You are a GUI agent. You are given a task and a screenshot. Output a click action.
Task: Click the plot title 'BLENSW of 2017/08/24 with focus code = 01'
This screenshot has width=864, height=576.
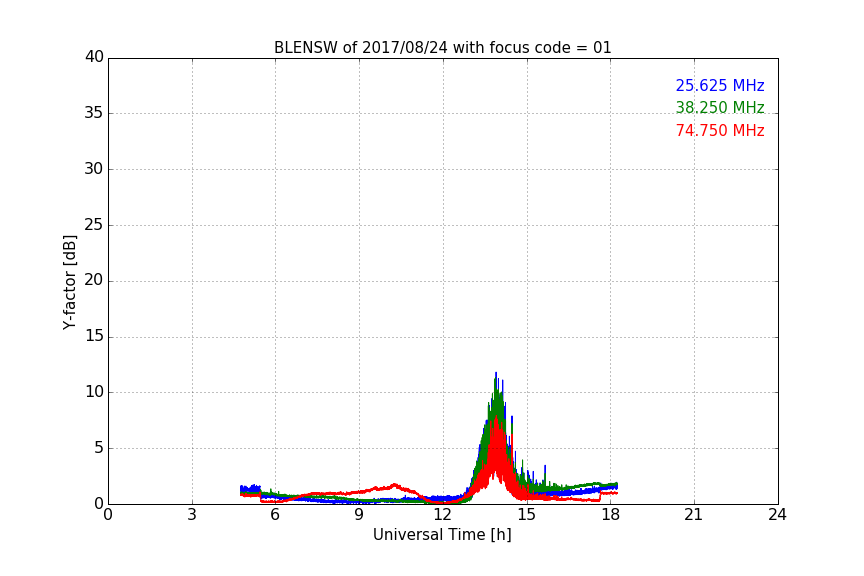(442, 48)
